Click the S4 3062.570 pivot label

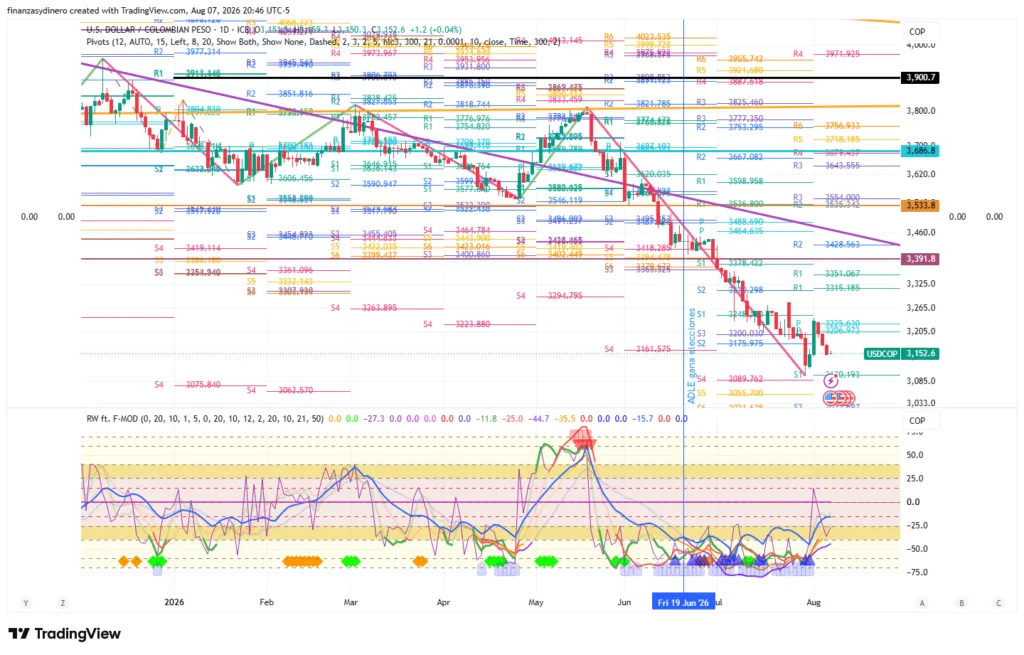tap(280, 390)
